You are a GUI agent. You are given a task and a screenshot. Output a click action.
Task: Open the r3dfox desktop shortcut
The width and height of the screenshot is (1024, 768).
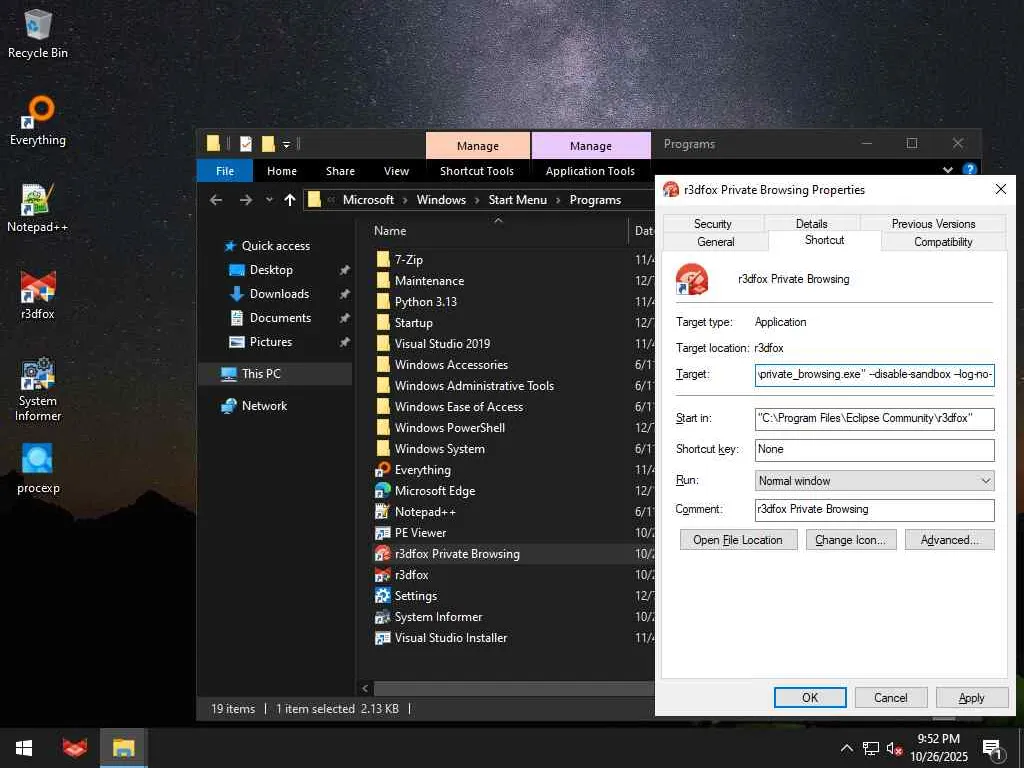[x=38, y=295]
